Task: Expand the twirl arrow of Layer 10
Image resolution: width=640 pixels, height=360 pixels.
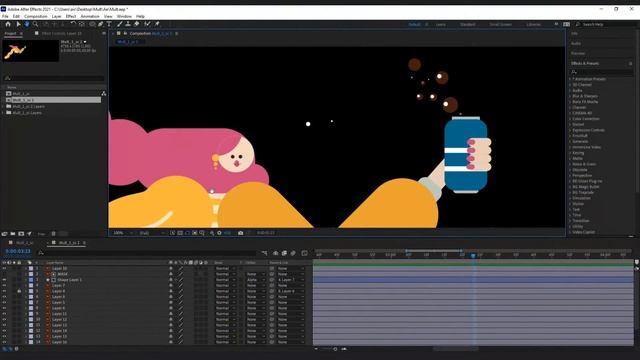Action: point(26,269)
